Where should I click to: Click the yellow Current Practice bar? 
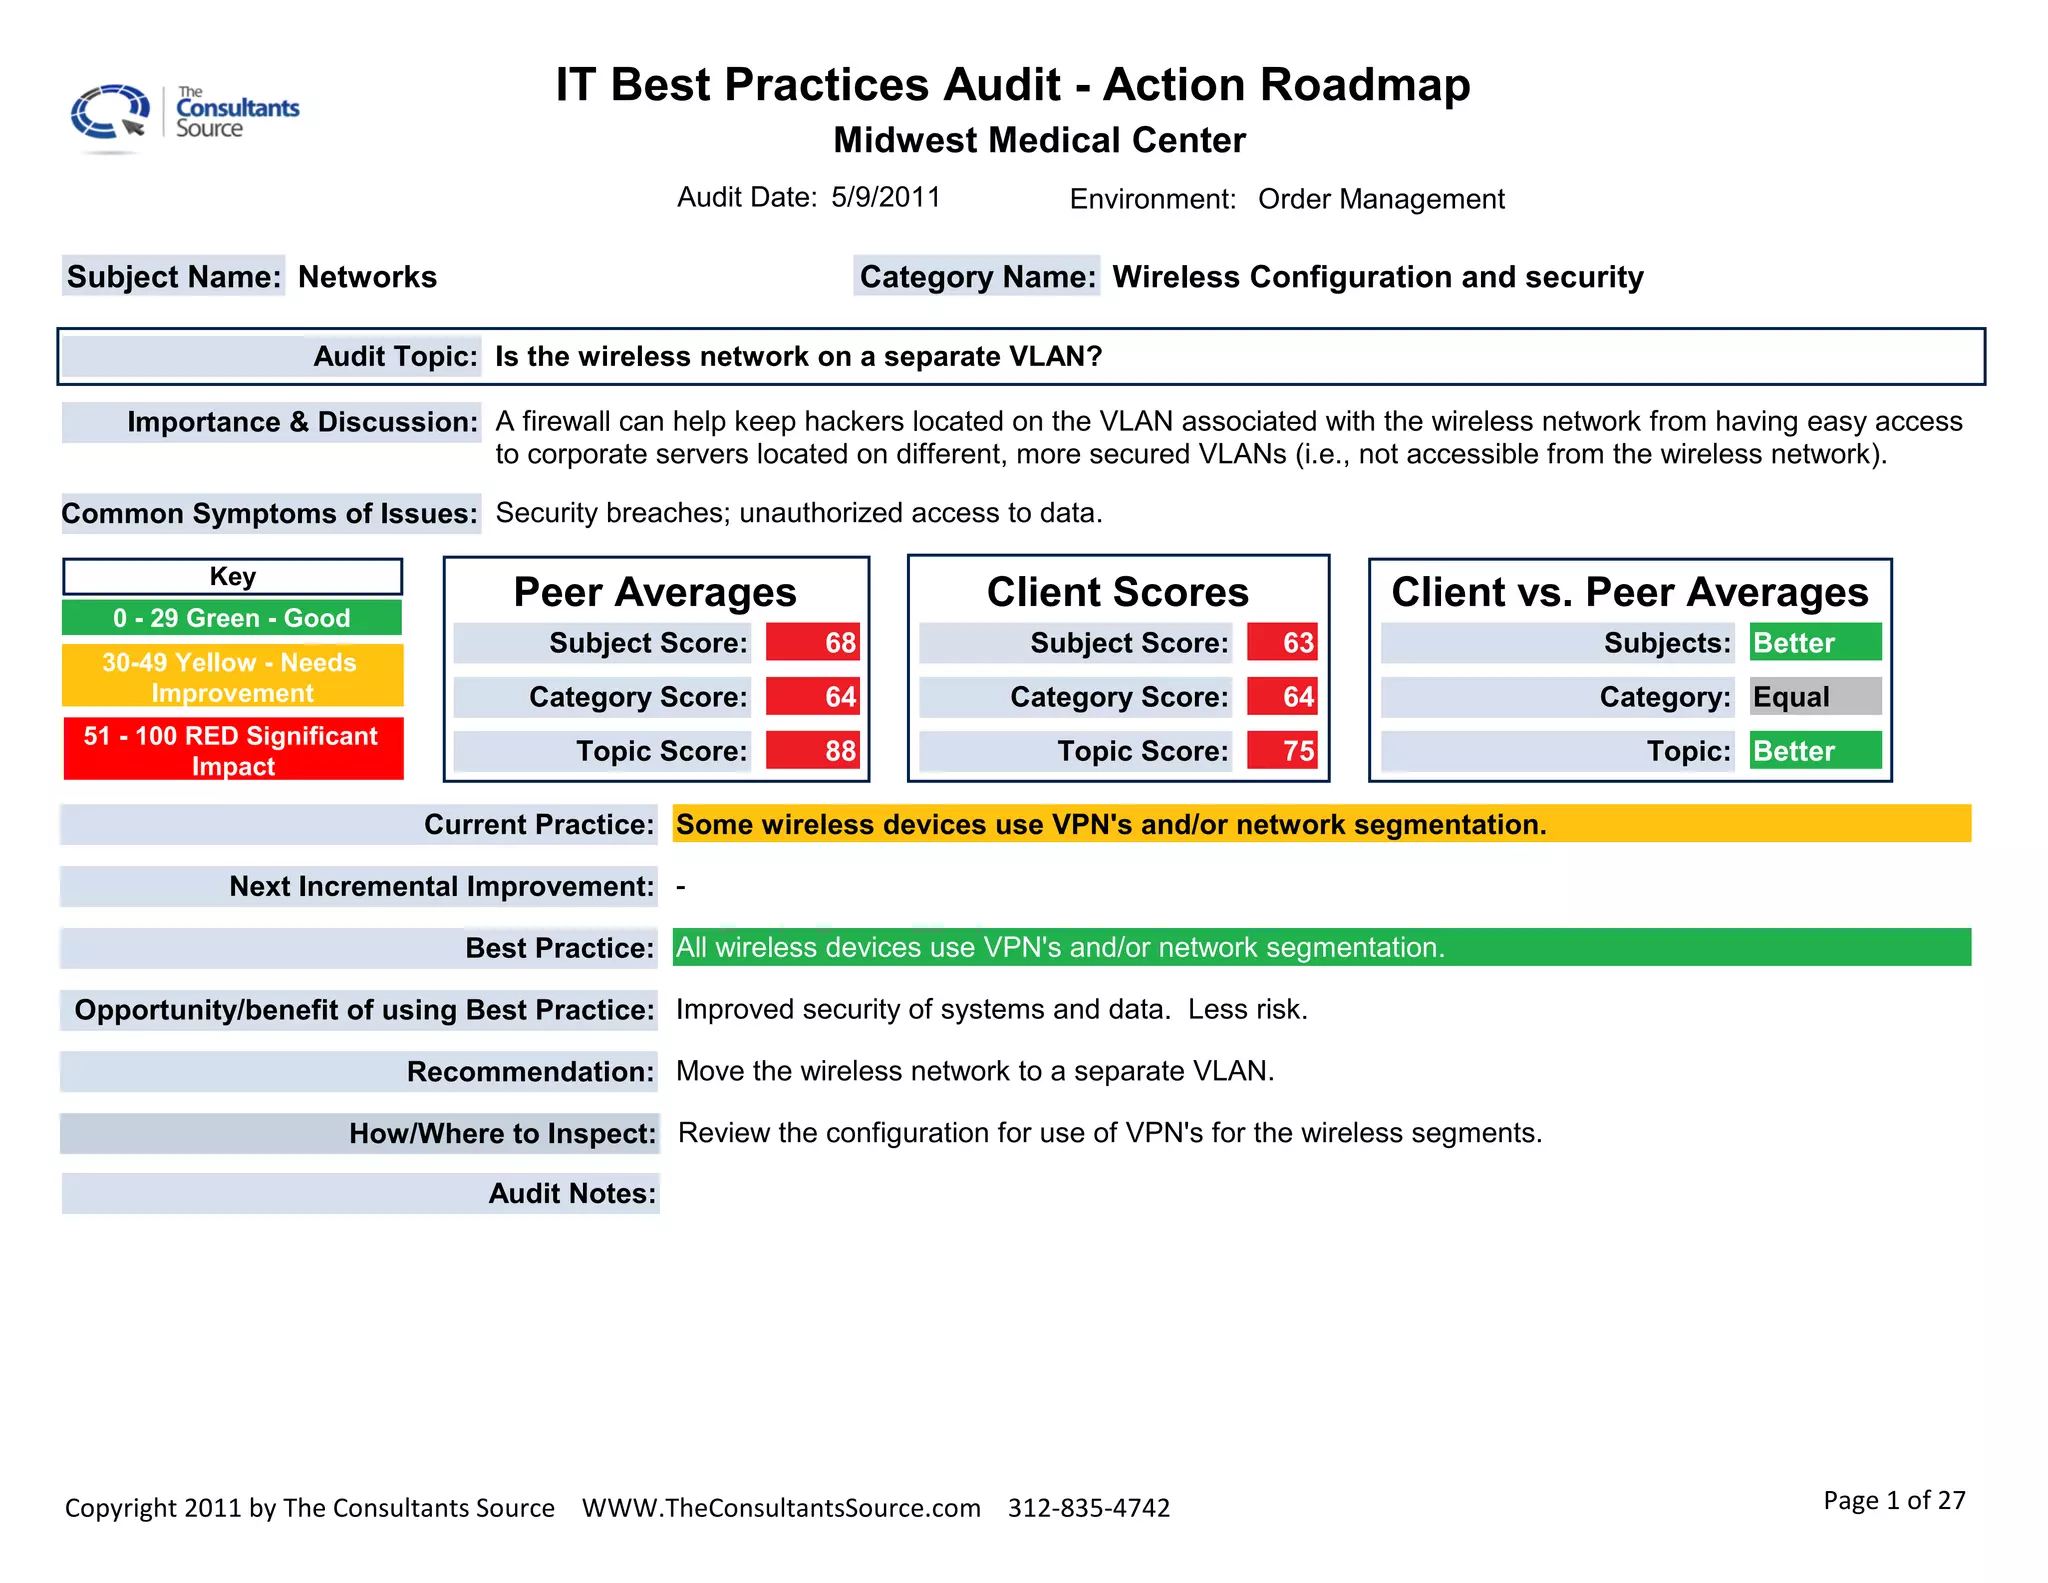point(1320,824)
